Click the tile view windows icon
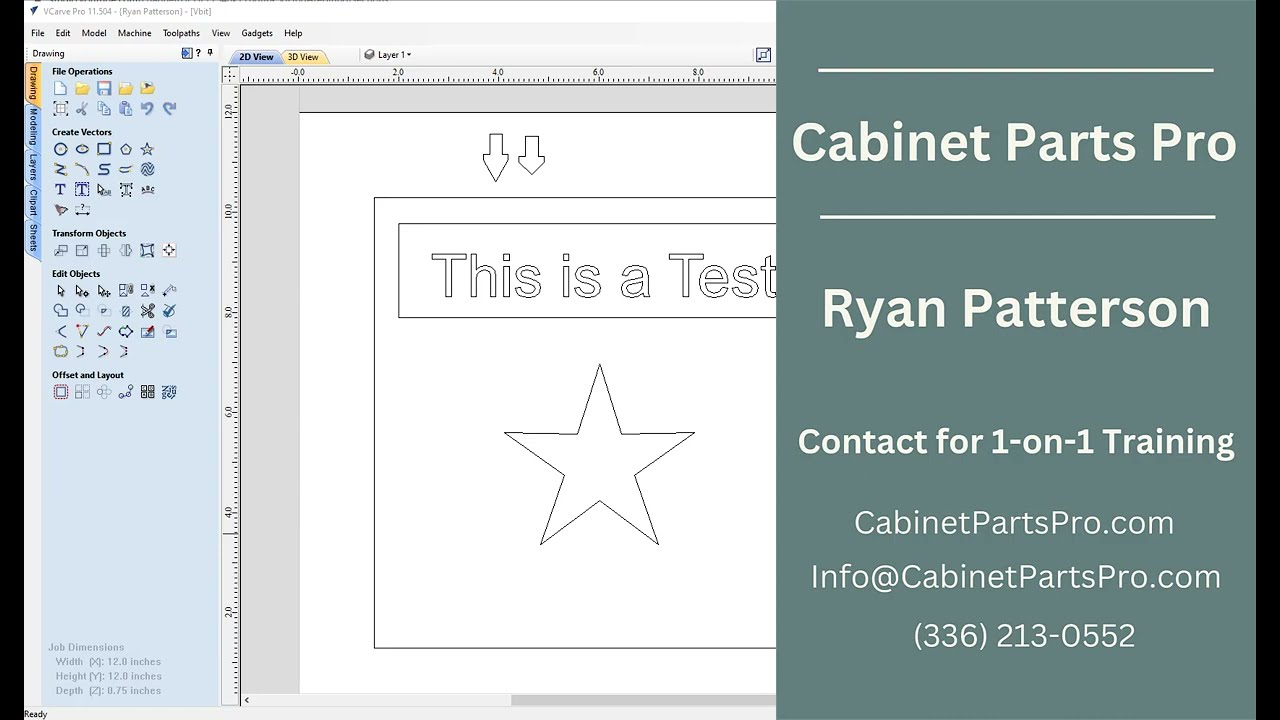The image size is (1280, 720). point(763,55)
